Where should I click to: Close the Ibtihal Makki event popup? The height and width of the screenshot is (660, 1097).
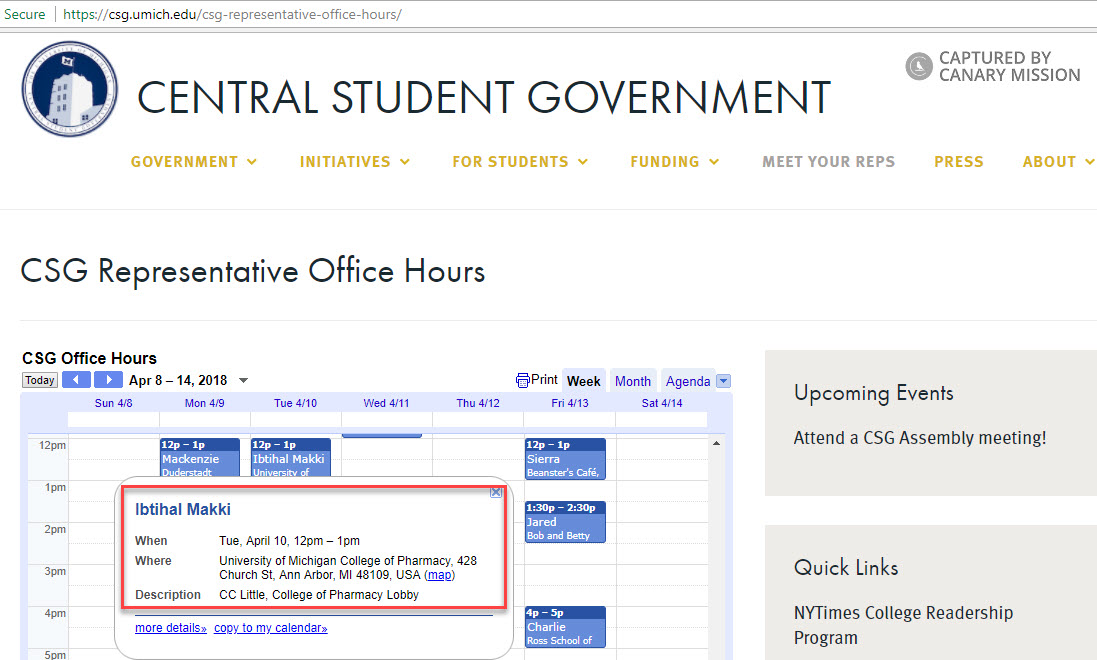click(x=496, y=492)
